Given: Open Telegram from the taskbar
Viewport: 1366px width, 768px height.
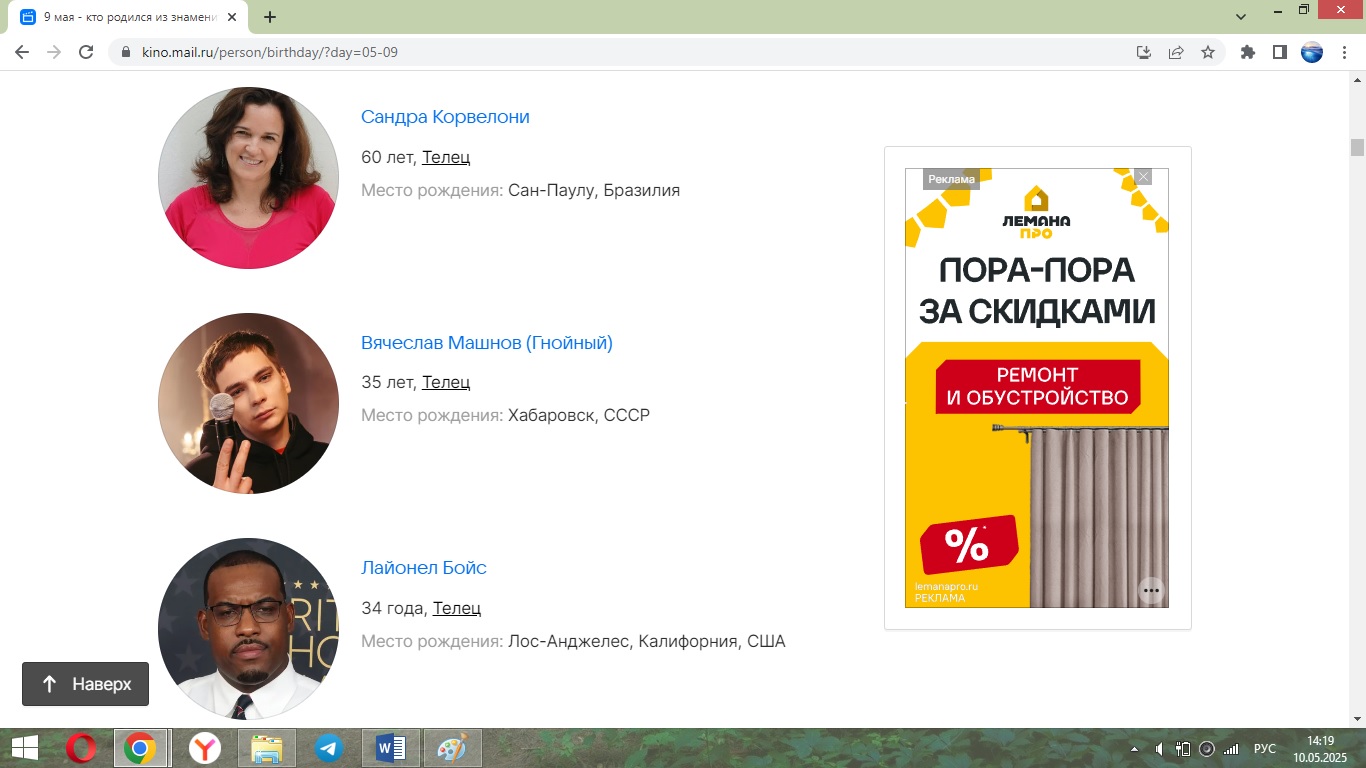Looking at the screenshot, I should tap(329, 748).
